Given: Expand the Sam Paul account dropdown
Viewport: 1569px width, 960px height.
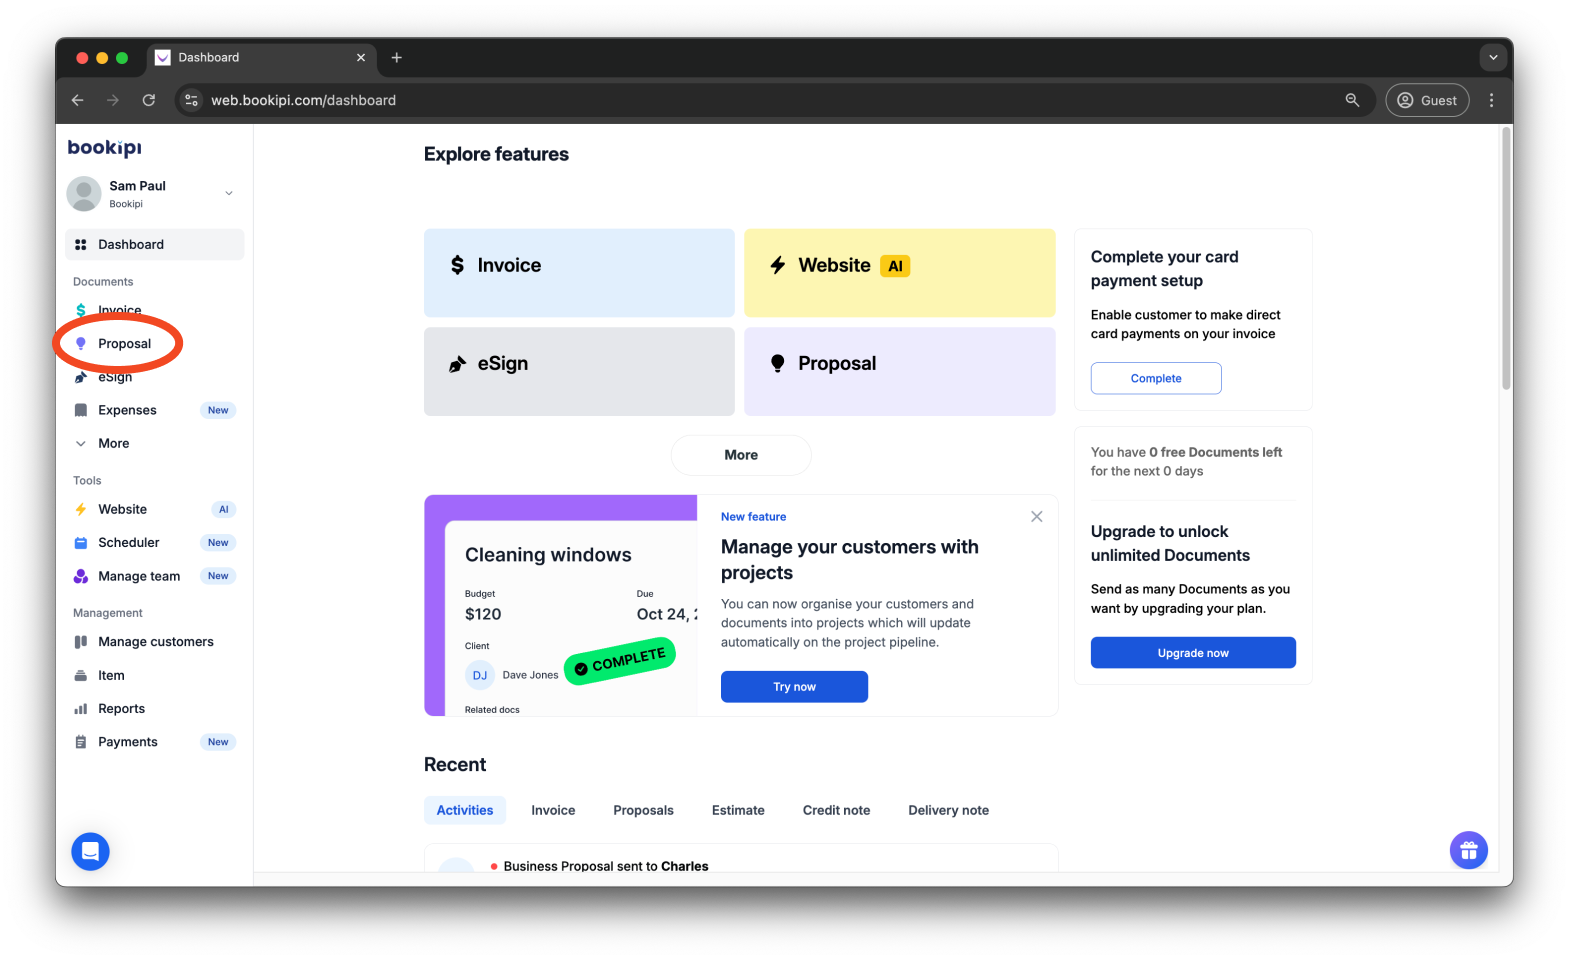Looking at the screenshot, I should (229, 194).
